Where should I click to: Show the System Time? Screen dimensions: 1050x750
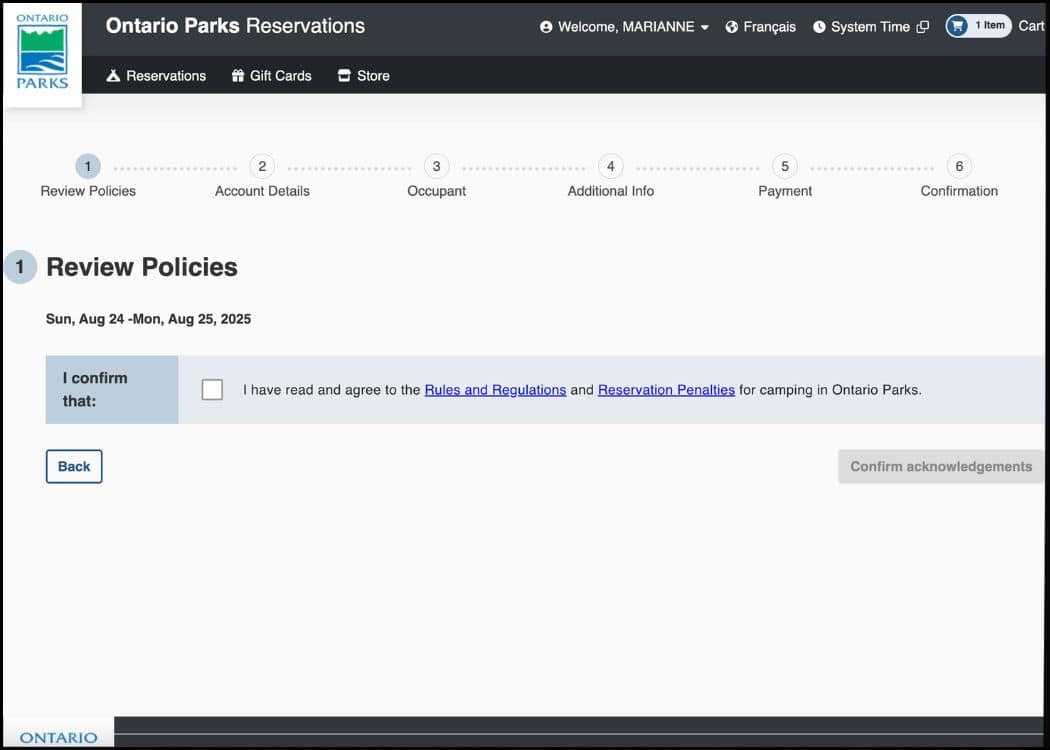pyautogui.click(x=871, y=27)
